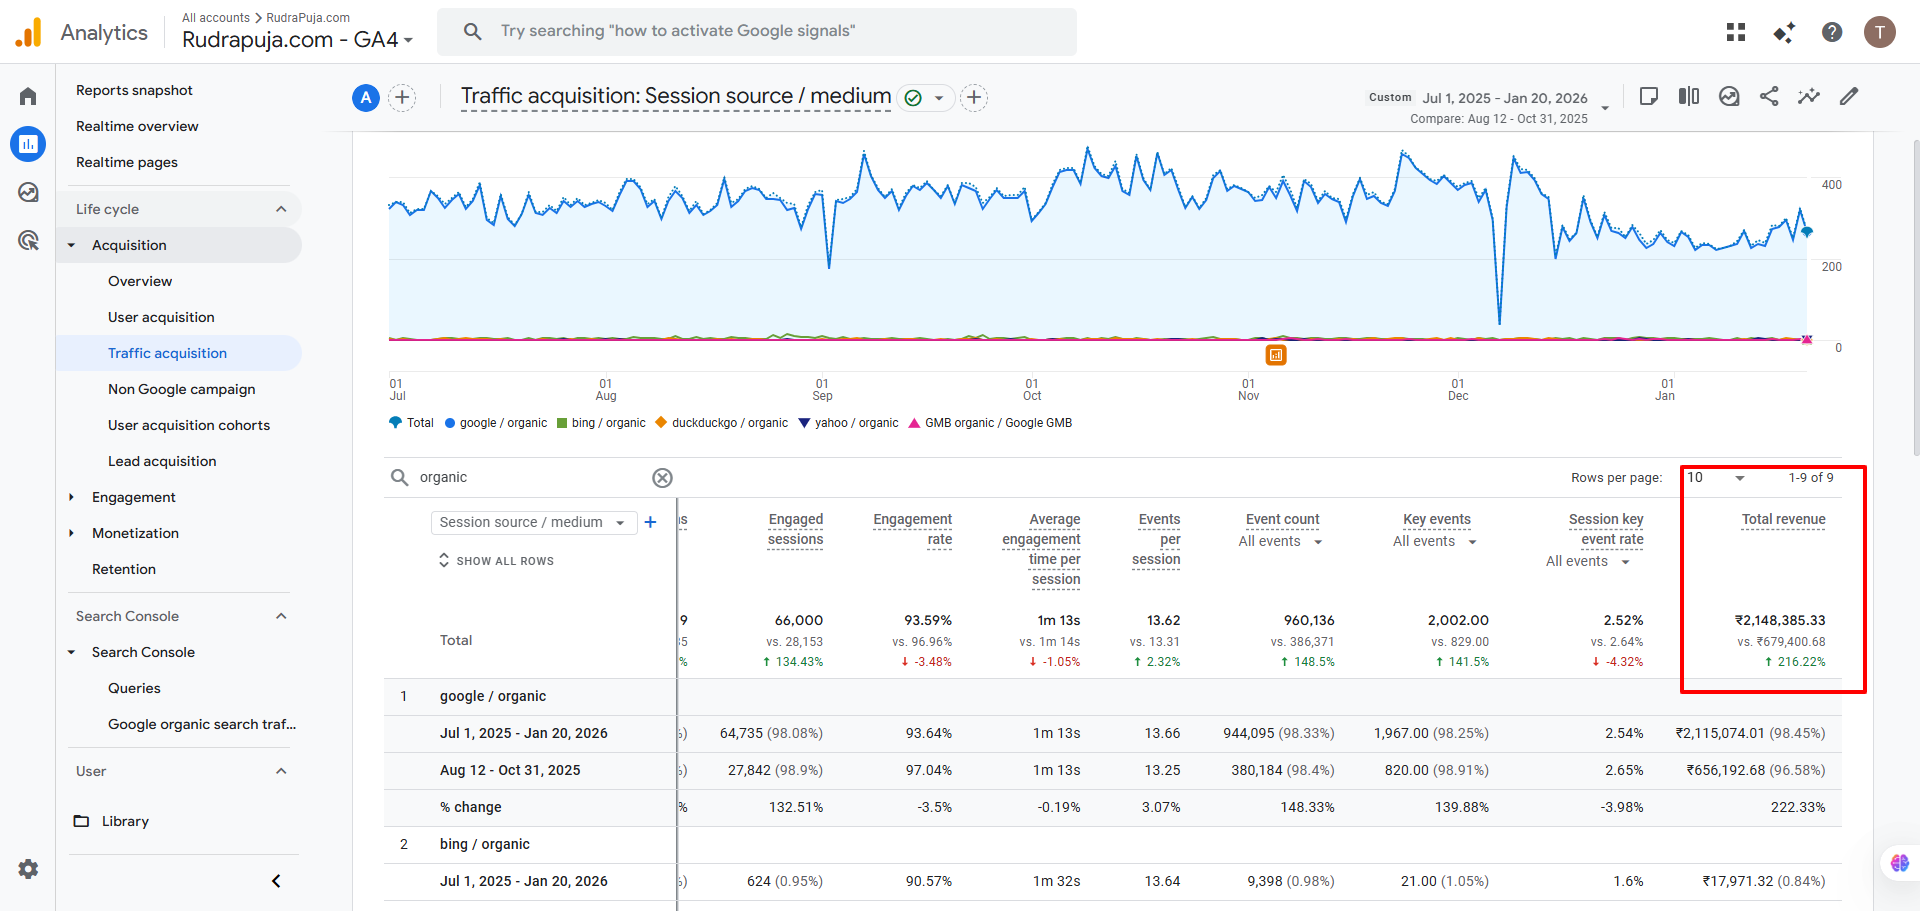The height and width of the screenshot is (911, 1920).
Task: Open Google organic search traffic report
Action: click(x=202, y=724)
